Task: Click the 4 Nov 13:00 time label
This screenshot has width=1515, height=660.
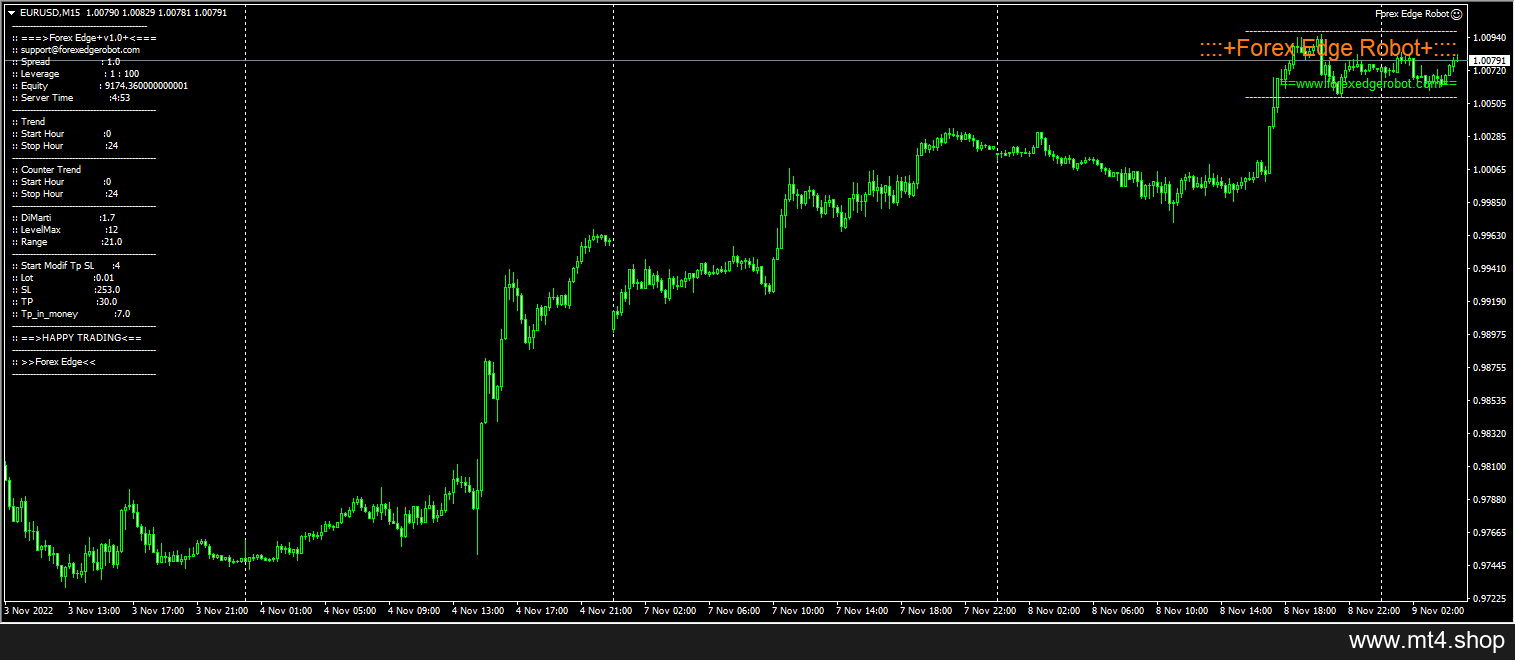Action: pyautogui.click(x=478, y=609)
